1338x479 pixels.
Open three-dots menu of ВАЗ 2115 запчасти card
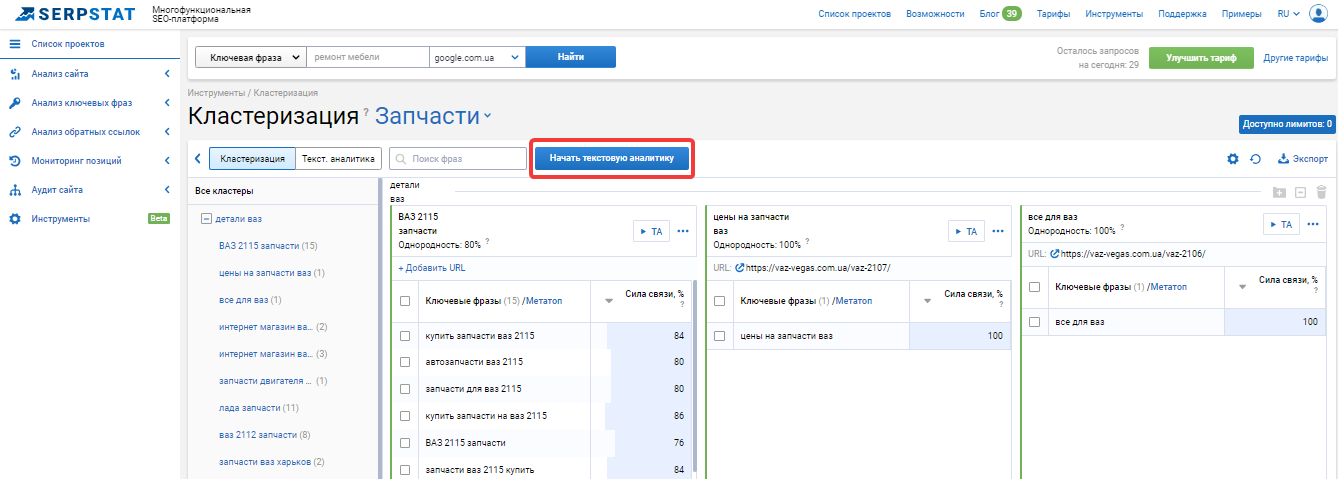click(683, 231)
